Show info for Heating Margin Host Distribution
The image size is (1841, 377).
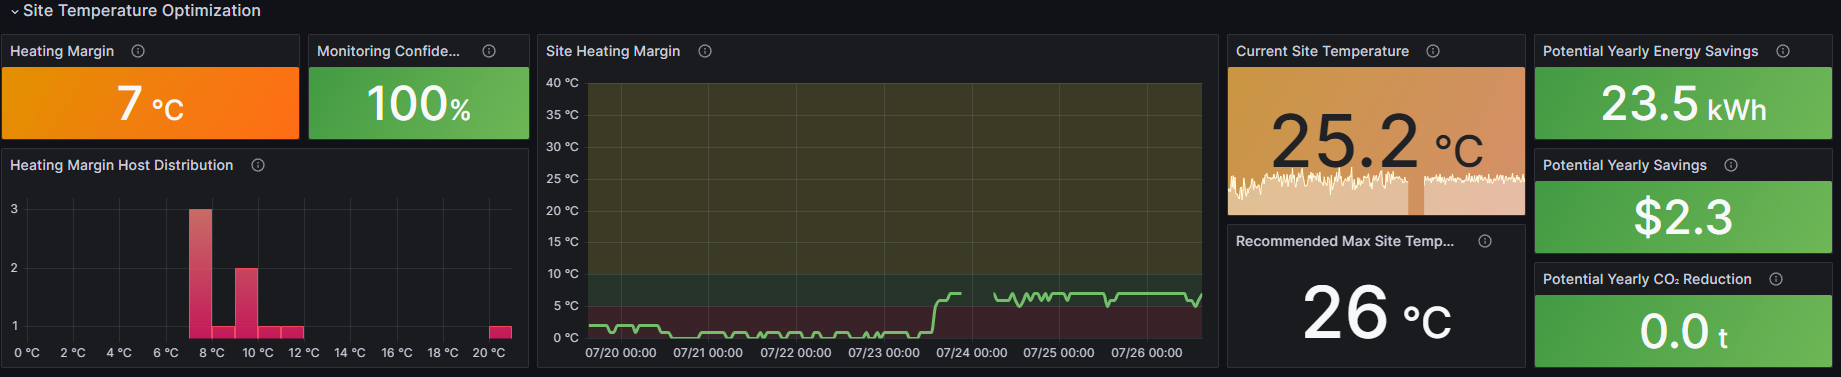coord(258,165)
